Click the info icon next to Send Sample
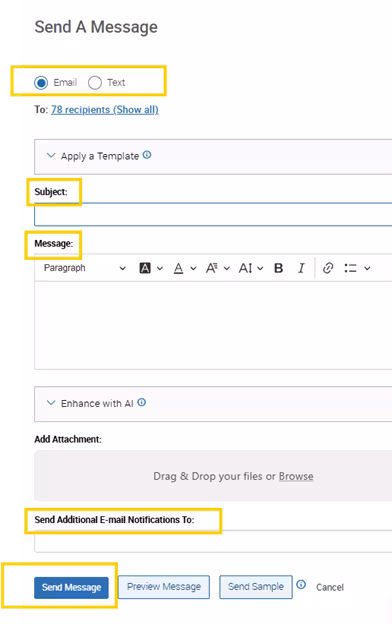Viewport: 392px width, 624px height. click(x=301, y=585)
